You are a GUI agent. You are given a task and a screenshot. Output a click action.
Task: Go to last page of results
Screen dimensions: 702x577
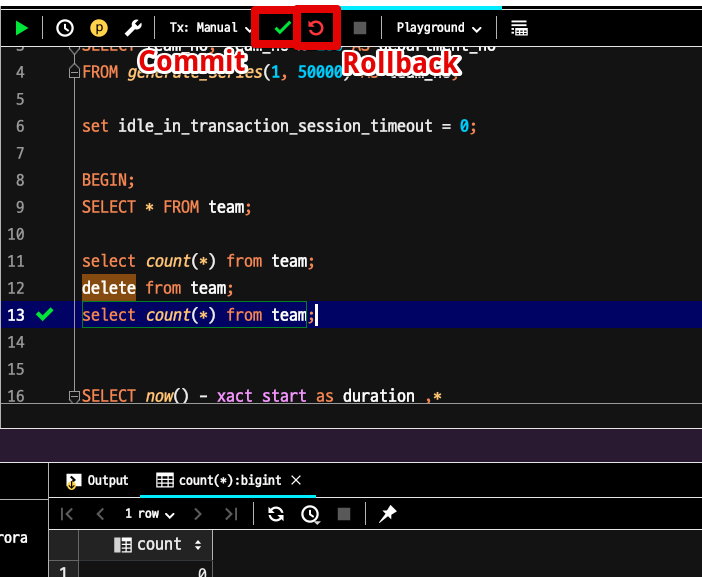point(231,514)
